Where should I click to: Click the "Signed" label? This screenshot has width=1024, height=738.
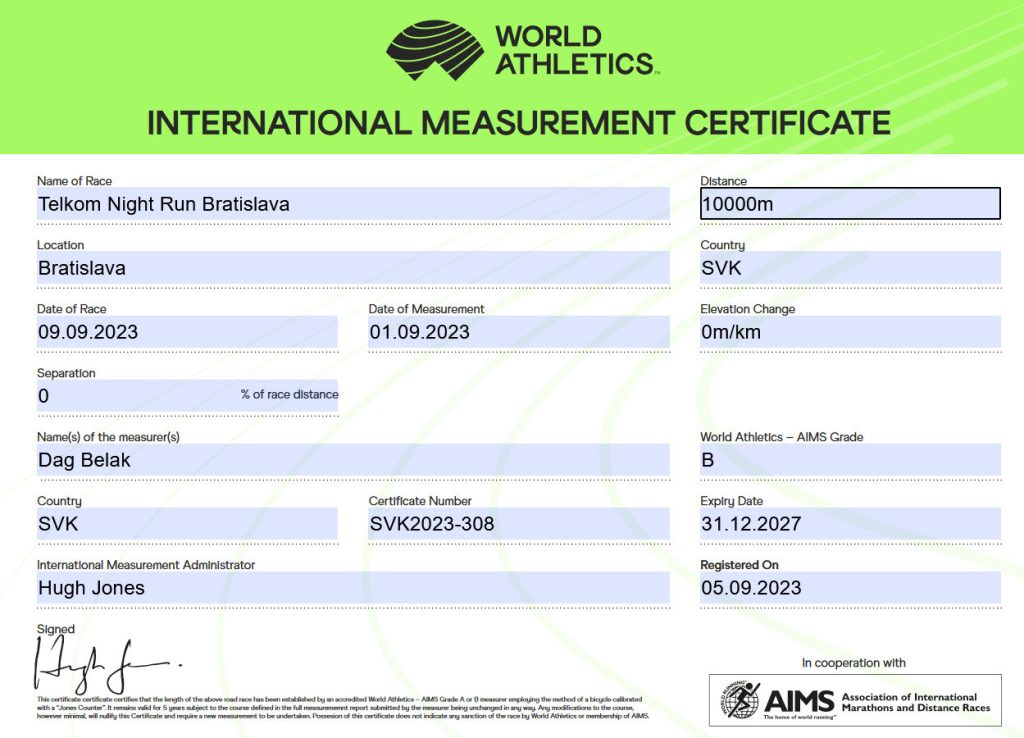56,629
